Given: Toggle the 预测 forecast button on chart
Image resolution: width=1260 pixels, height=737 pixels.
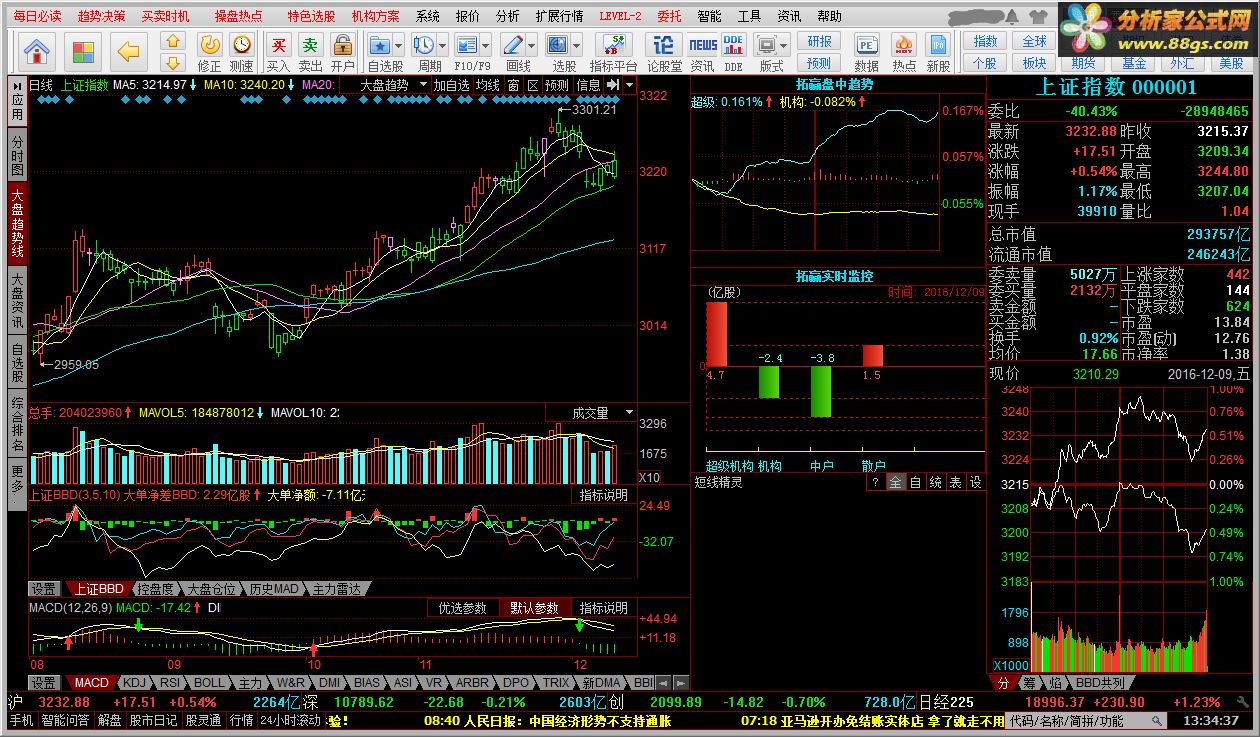Looking at the screenshot, I should click(x=558, y=85).
